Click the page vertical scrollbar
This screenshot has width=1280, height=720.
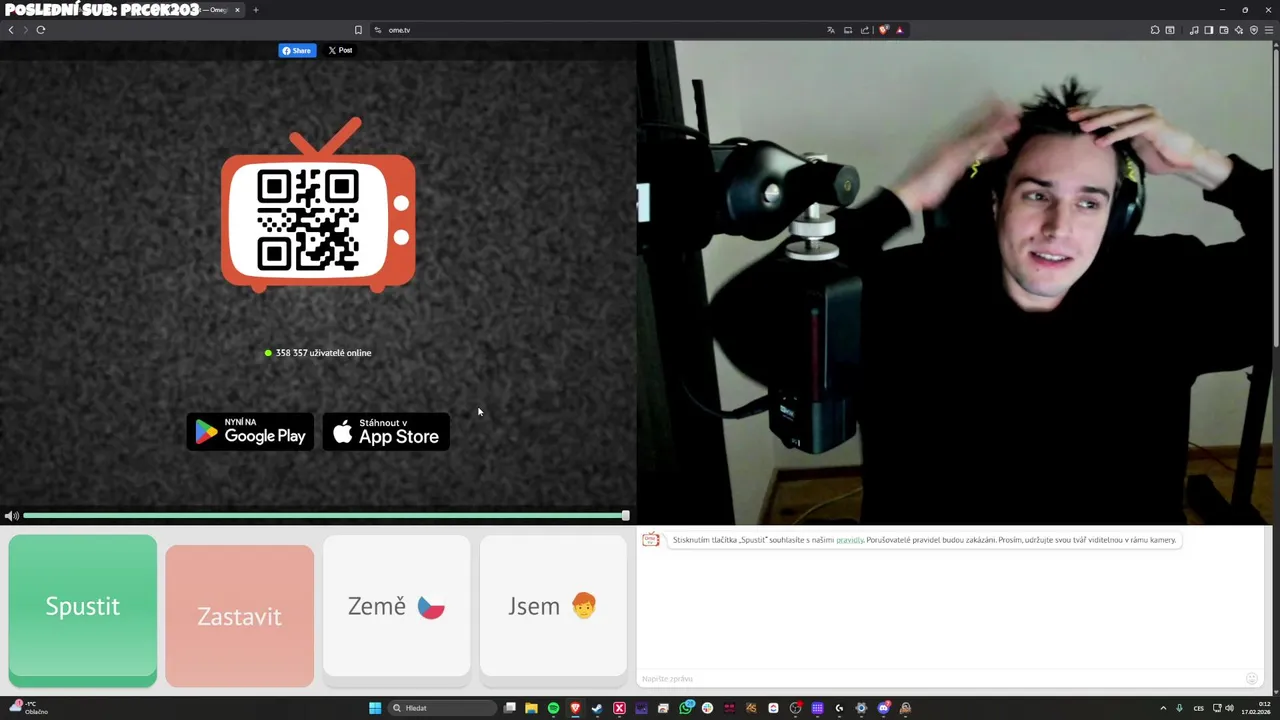1275,200
